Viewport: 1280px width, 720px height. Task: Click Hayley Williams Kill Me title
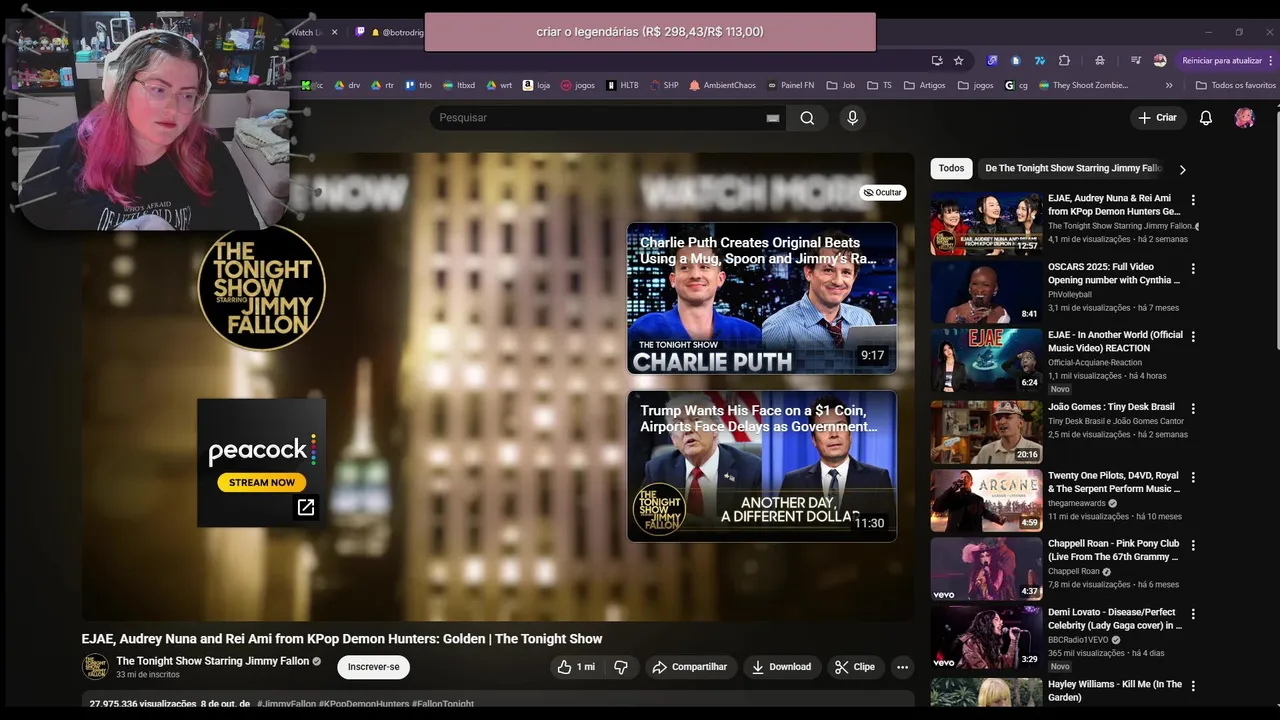1115,691
